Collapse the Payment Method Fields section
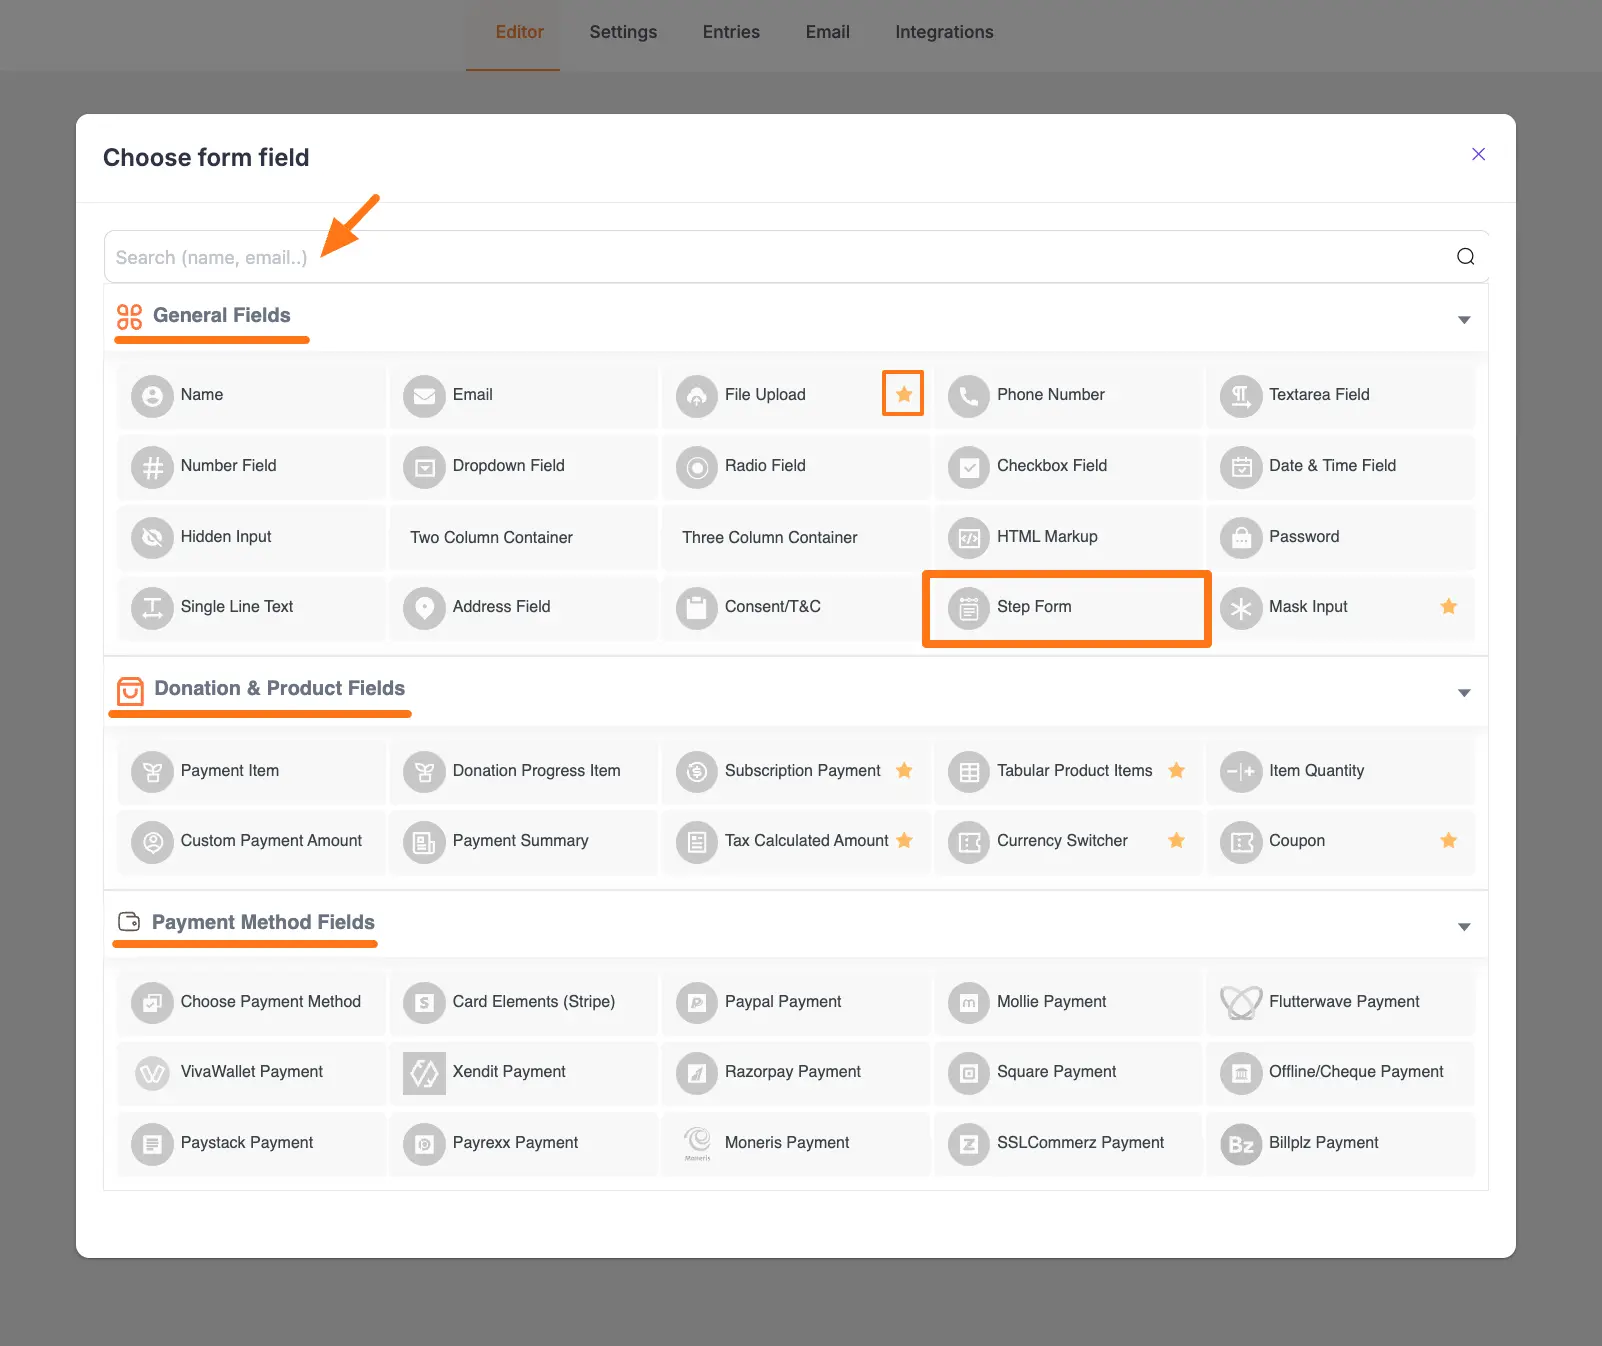Viewport: 1602px width, 1346px height. pos(1463,925)
